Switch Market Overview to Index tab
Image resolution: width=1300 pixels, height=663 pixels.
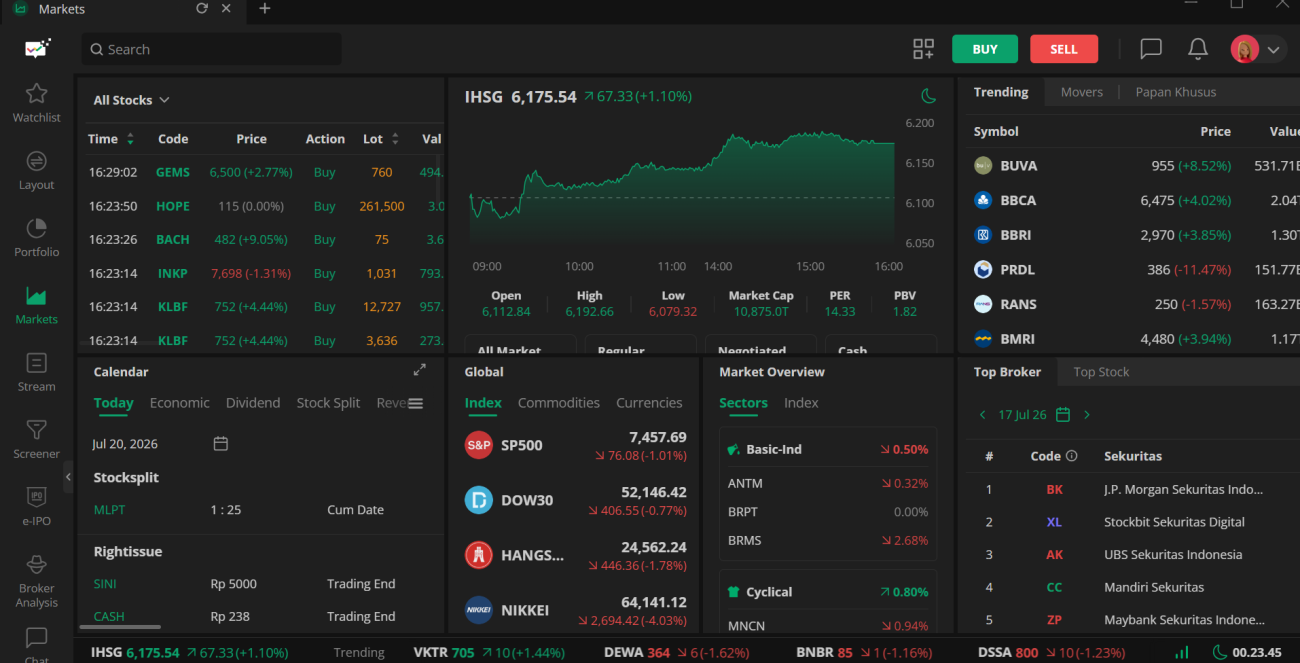pyautogui.click(x=801, y=403)
